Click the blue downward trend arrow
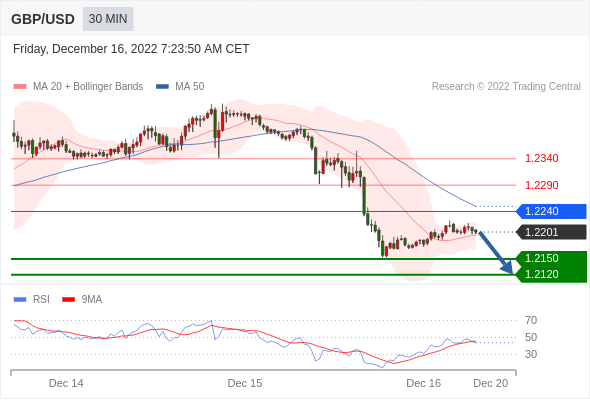The image size is (590, 400). coord(496,252)
